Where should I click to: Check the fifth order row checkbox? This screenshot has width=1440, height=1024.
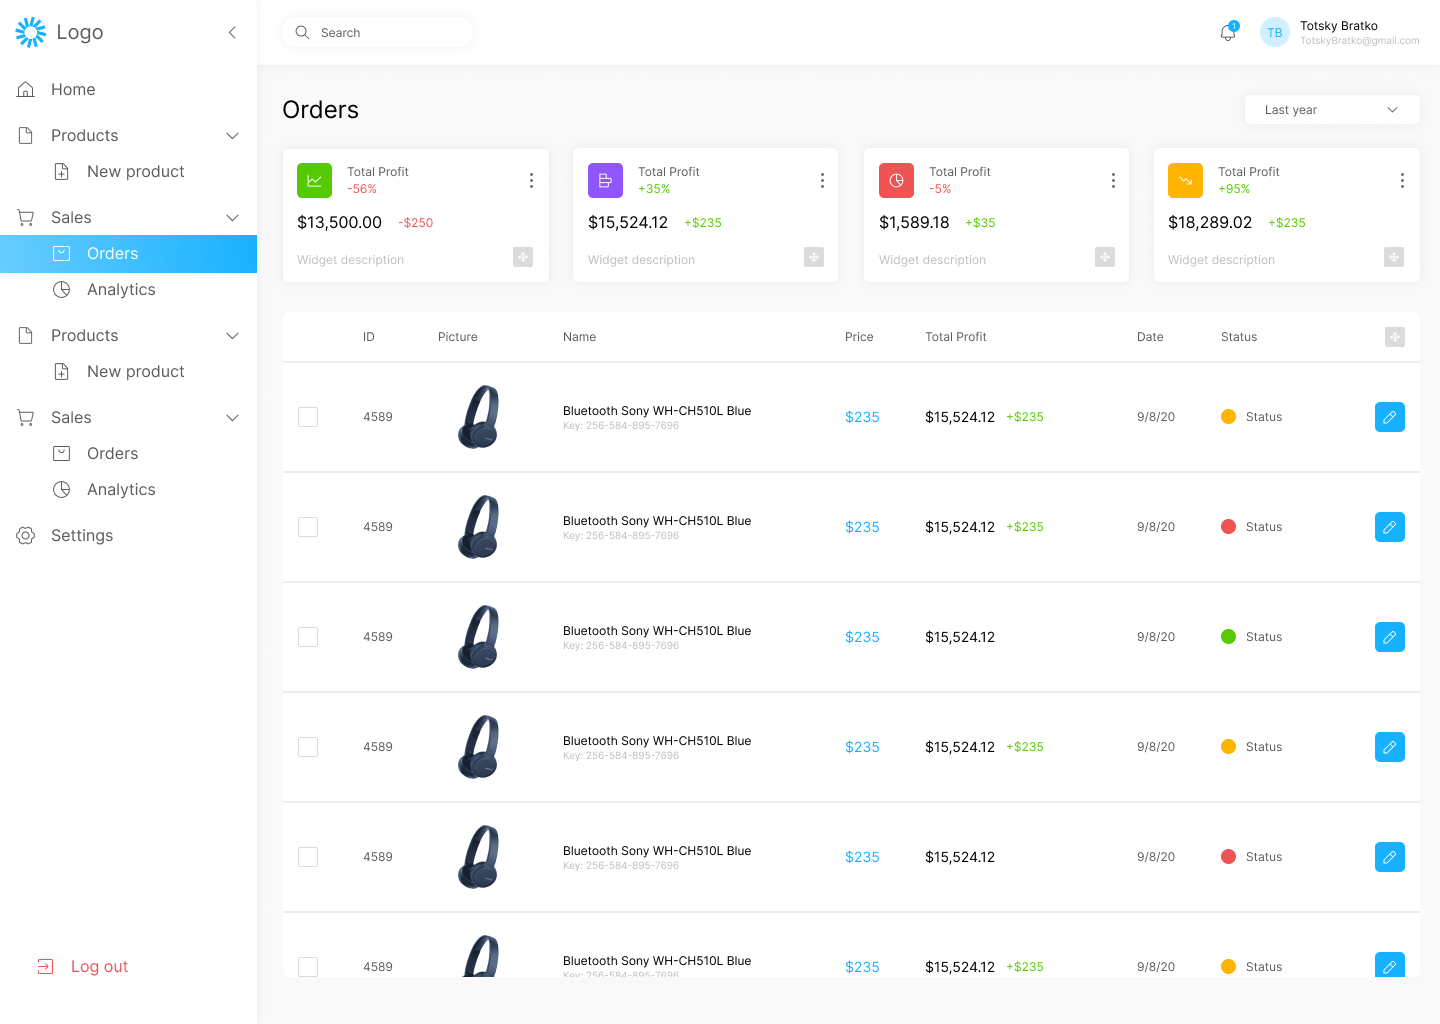tap(308, 857)
